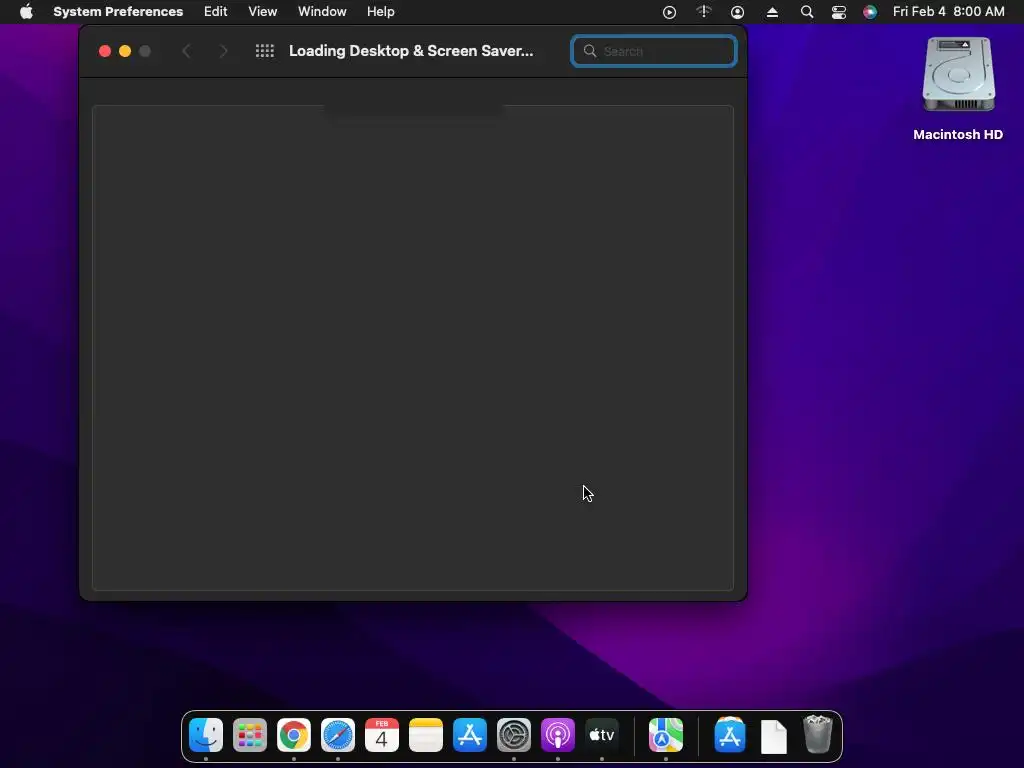
Task: Click the eject icon in menu bar
Action: pos(772,12)
